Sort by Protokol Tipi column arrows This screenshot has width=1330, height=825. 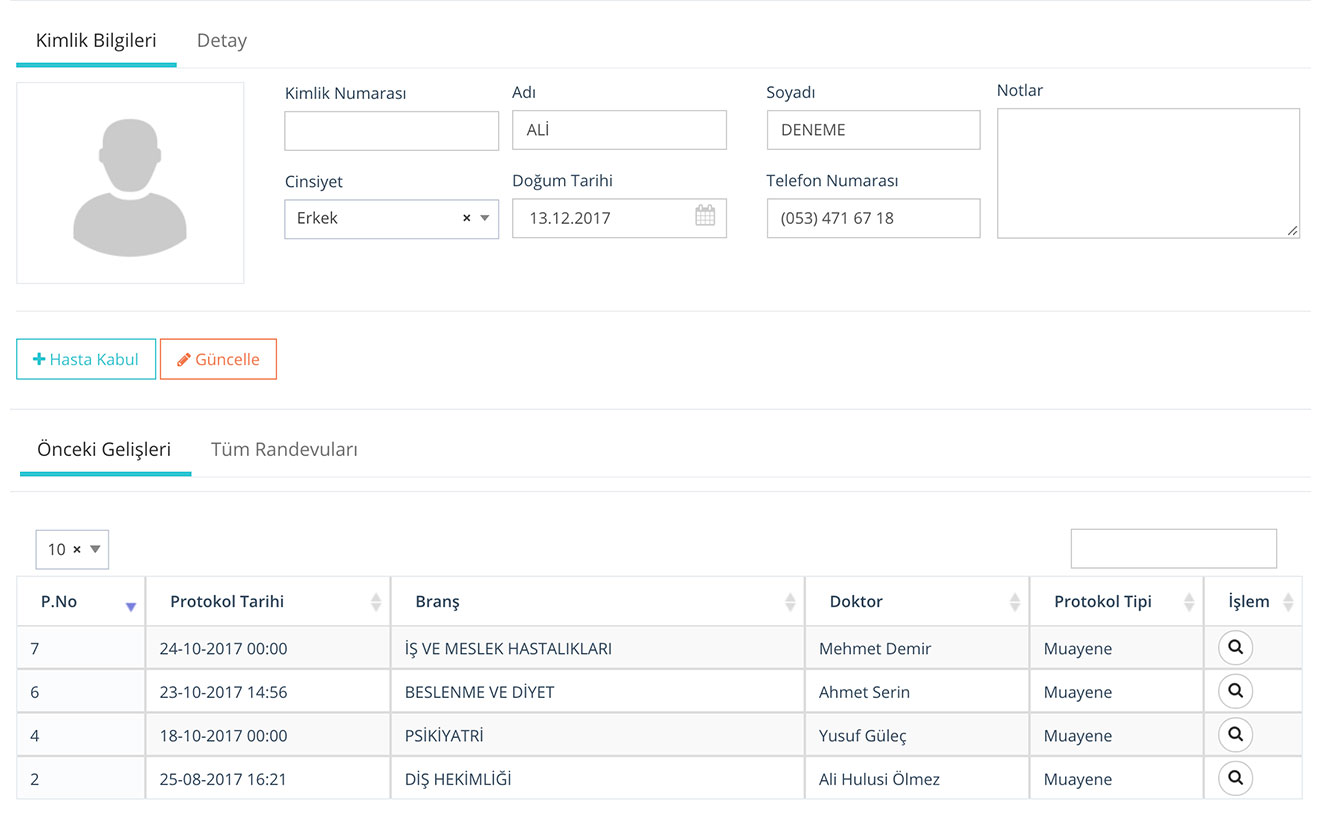click(x=1189, y=602)
